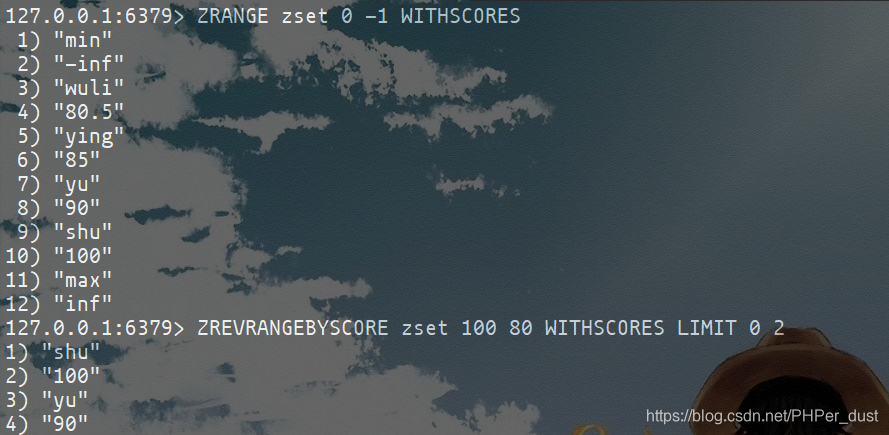The height and width of the screenshot is (435, 889).
Task: Click the ZREVRANGEBYSCORE zset command text
Action: (491, 328)
